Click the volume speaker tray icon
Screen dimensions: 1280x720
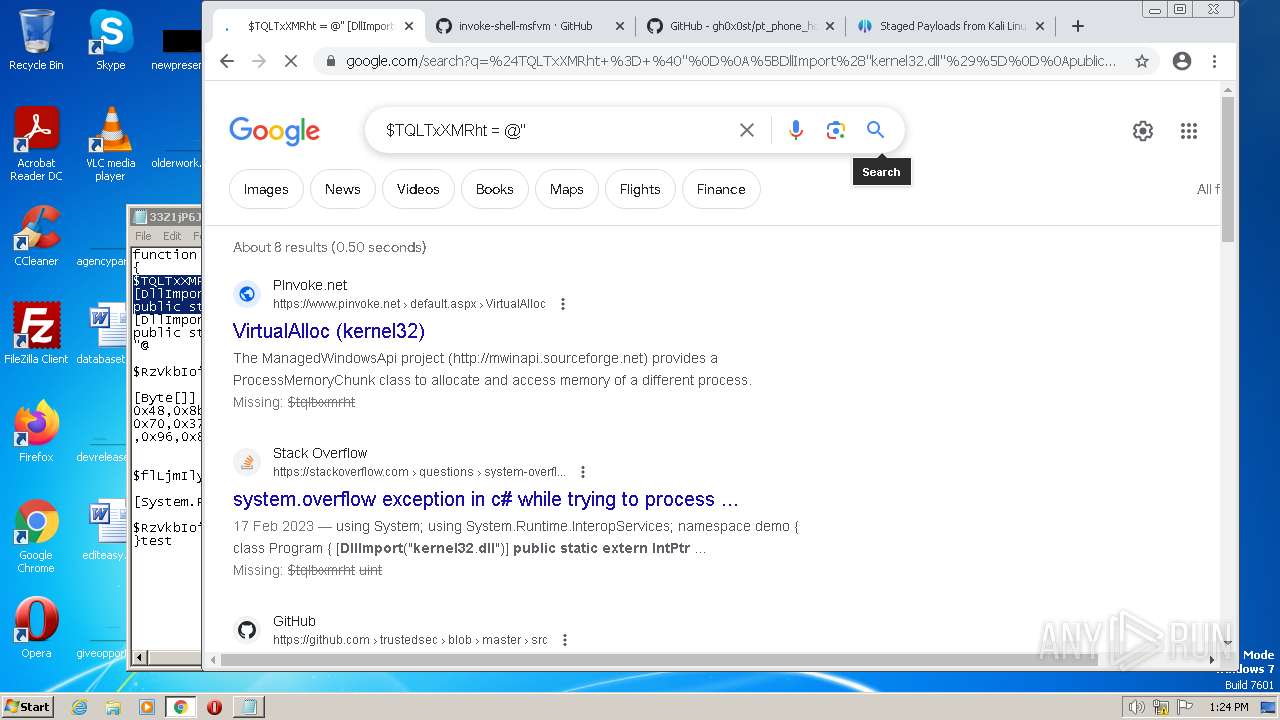tap(1137, 707)
